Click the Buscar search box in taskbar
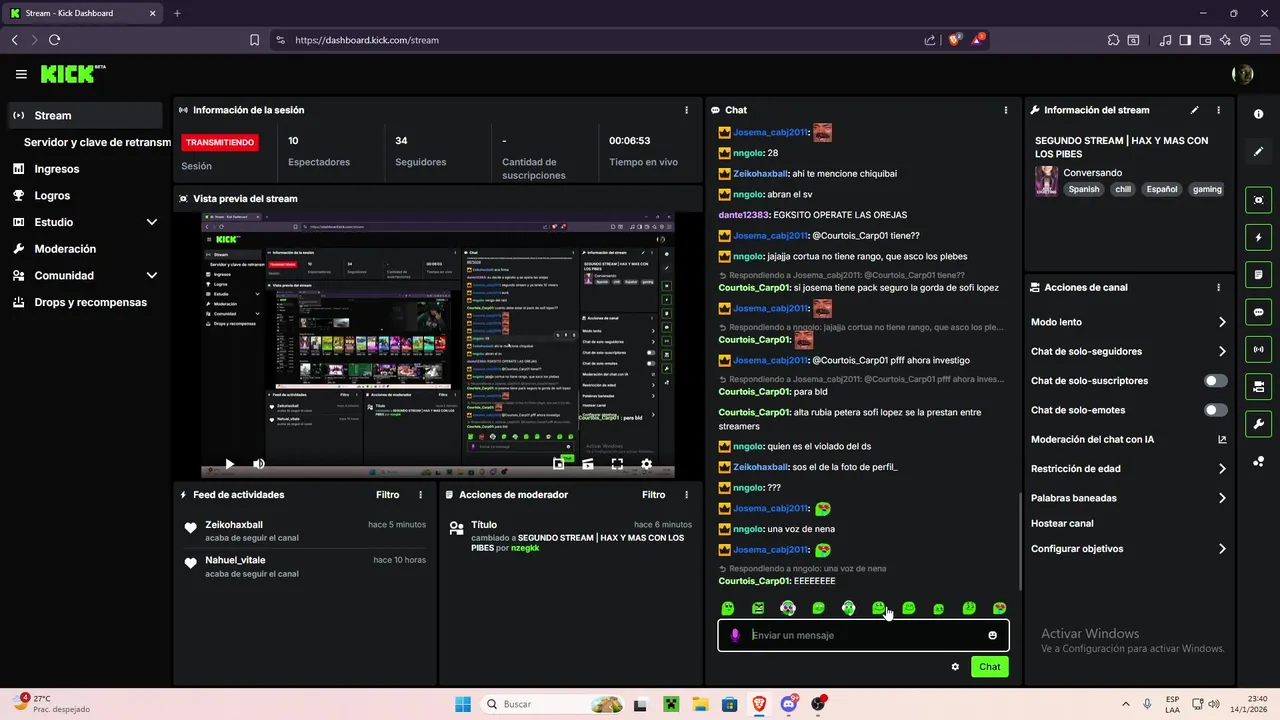The width and height of the screenshot is (1280, 720). pos(554,704)
